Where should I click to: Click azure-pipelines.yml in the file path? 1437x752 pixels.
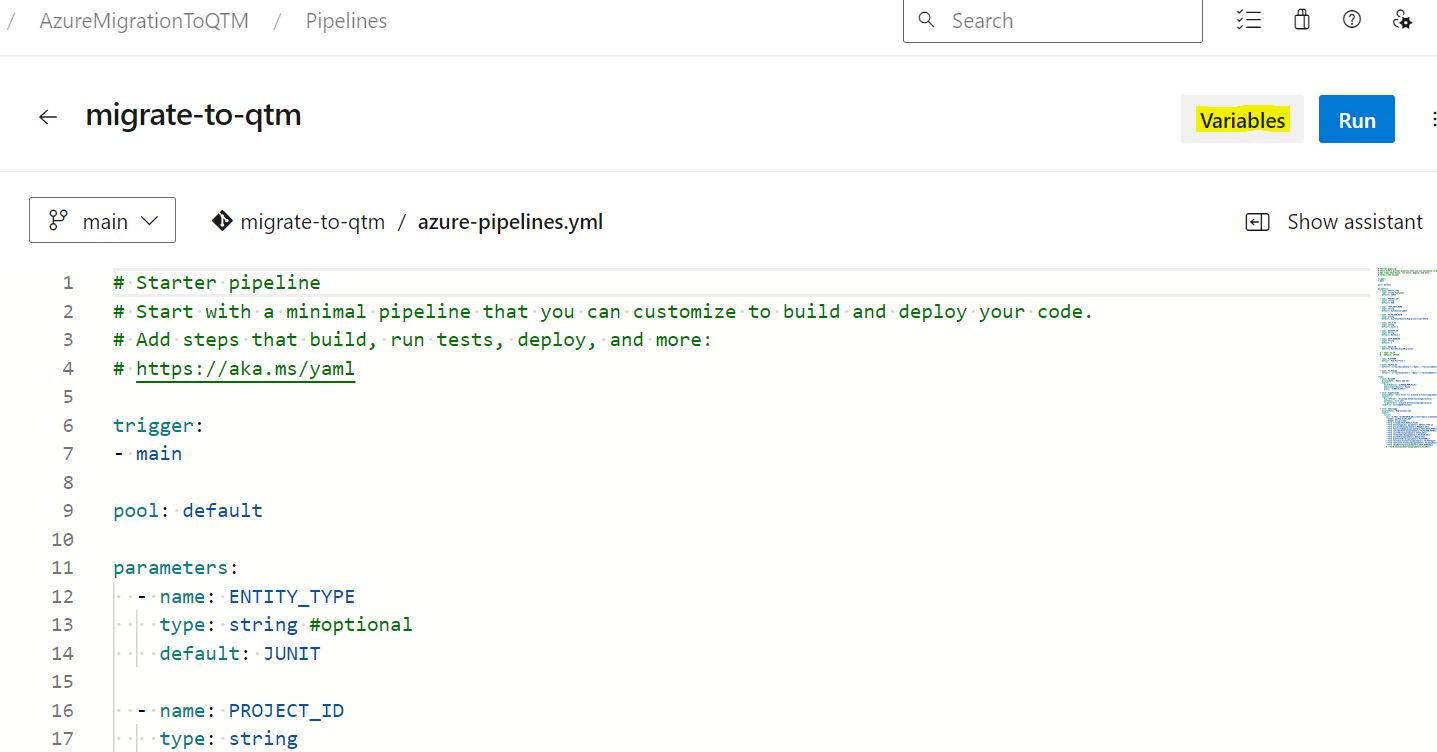(510, 221)
